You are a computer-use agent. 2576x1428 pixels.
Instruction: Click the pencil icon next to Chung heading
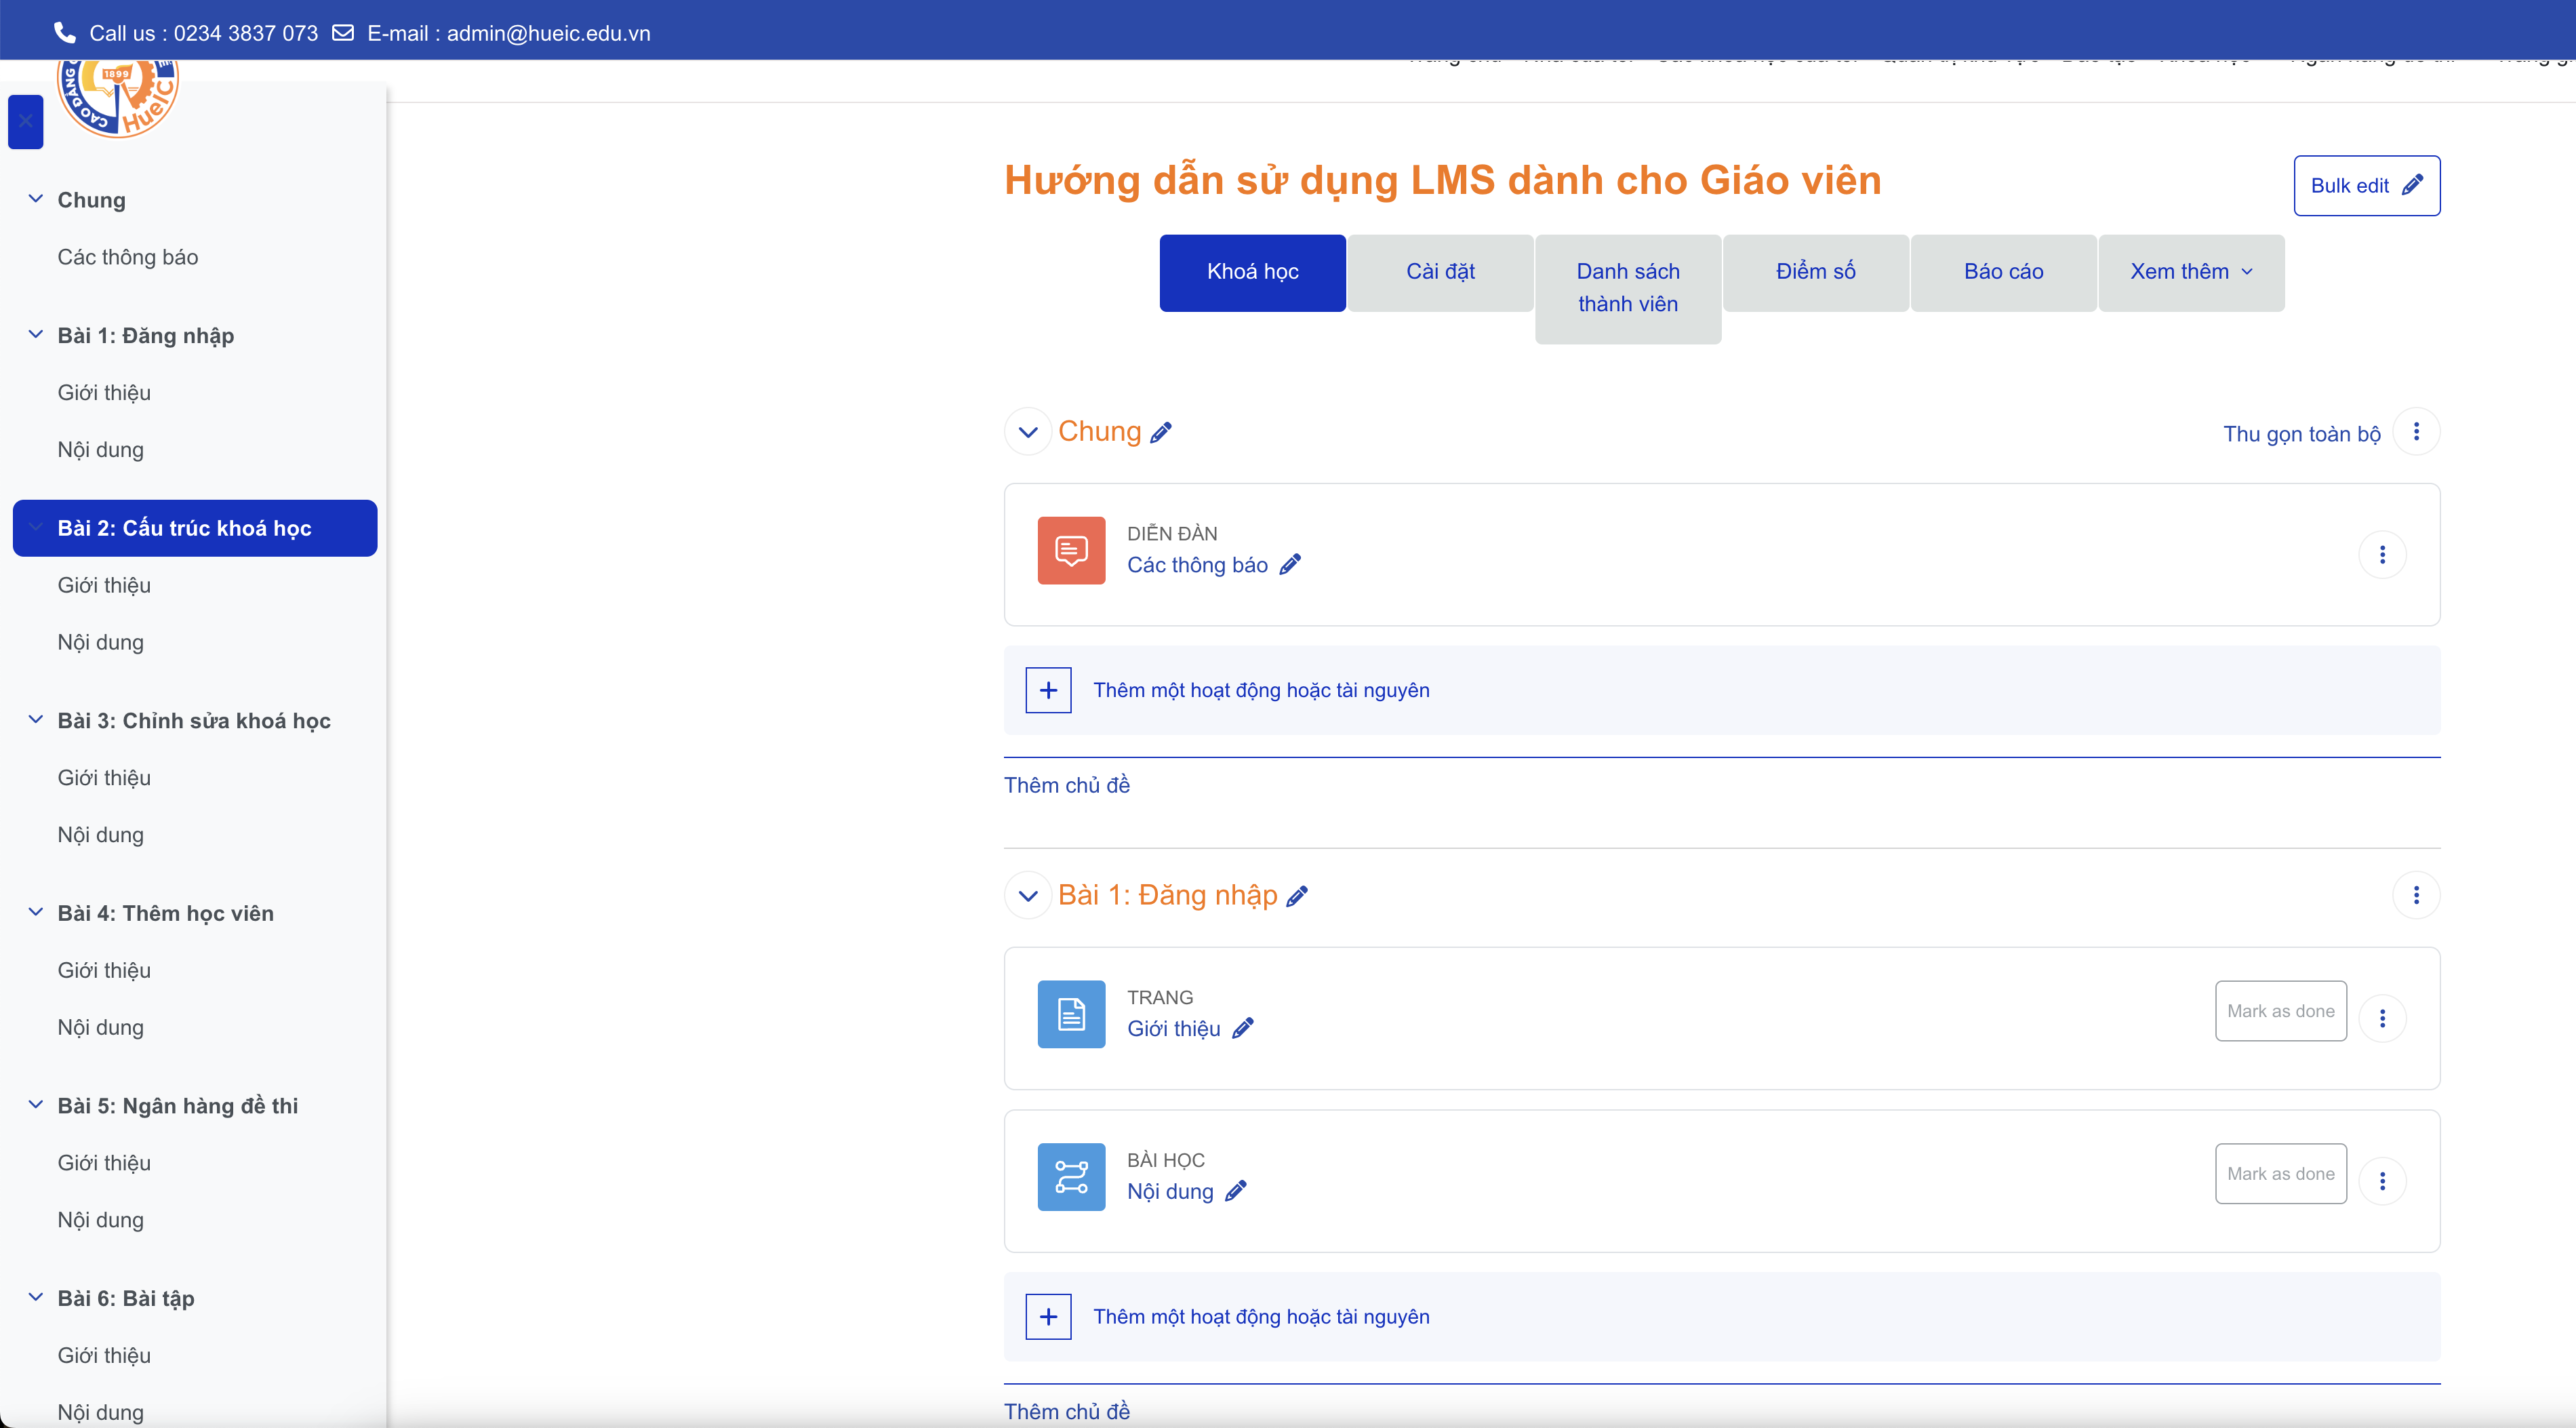click(1161, 433)
